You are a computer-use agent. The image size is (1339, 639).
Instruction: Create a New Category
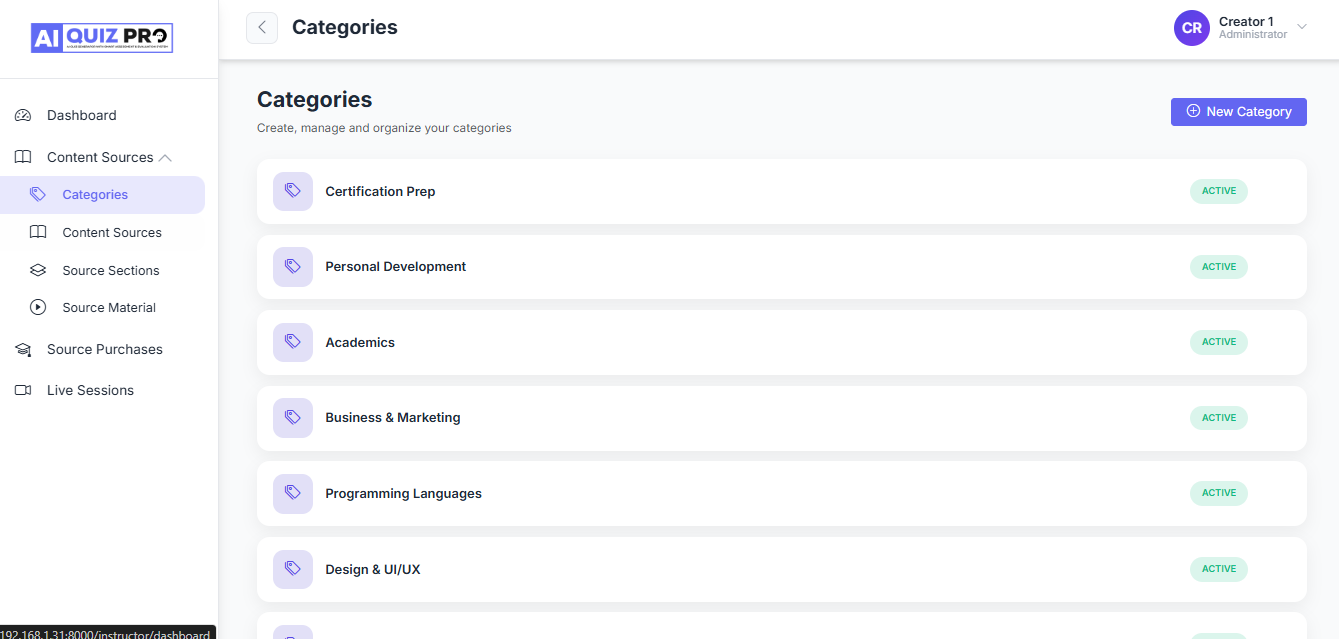tap(1239, 111)
